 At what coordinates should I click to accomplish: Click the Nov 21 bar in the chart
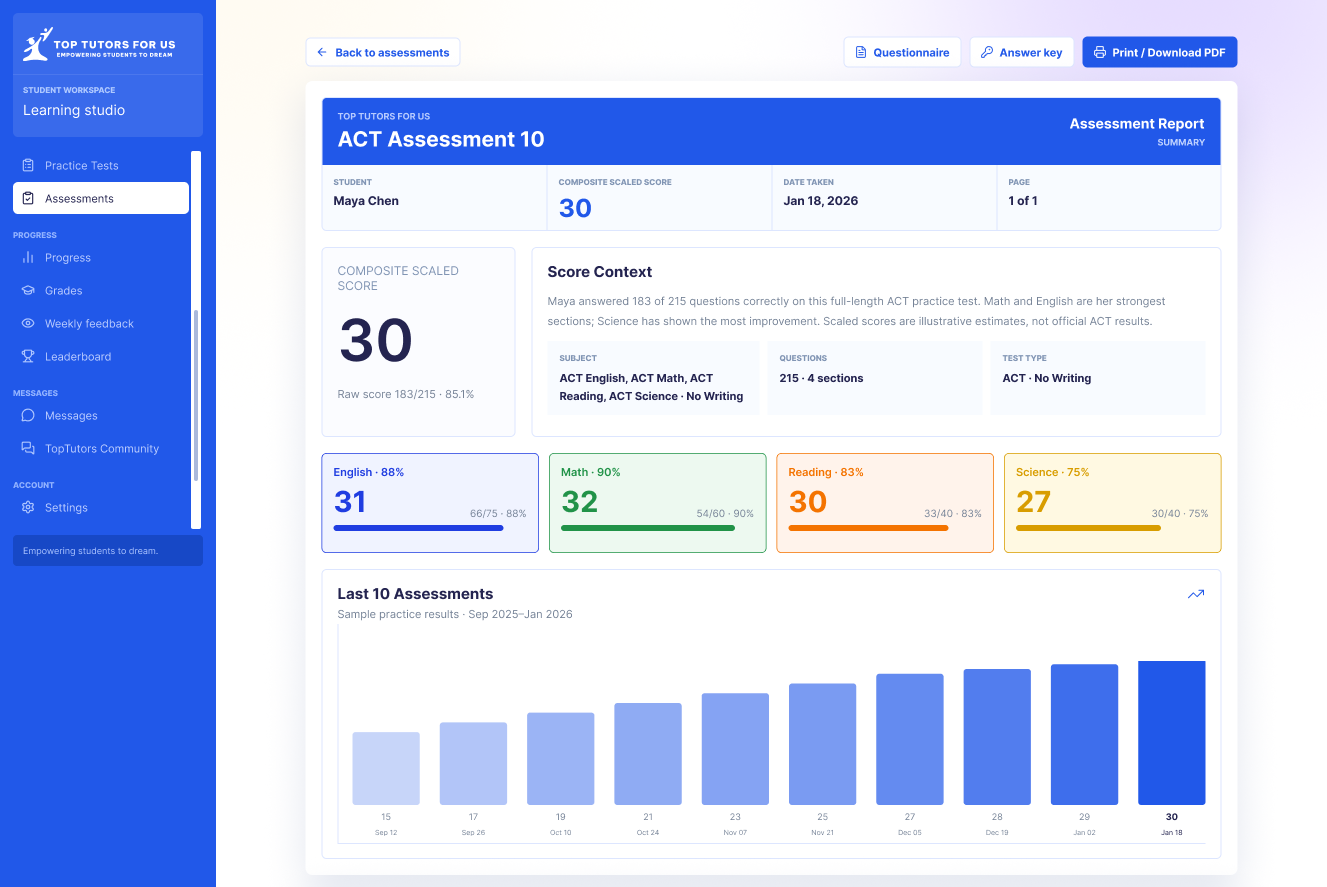pyautogui.click(x=823, y=744)
